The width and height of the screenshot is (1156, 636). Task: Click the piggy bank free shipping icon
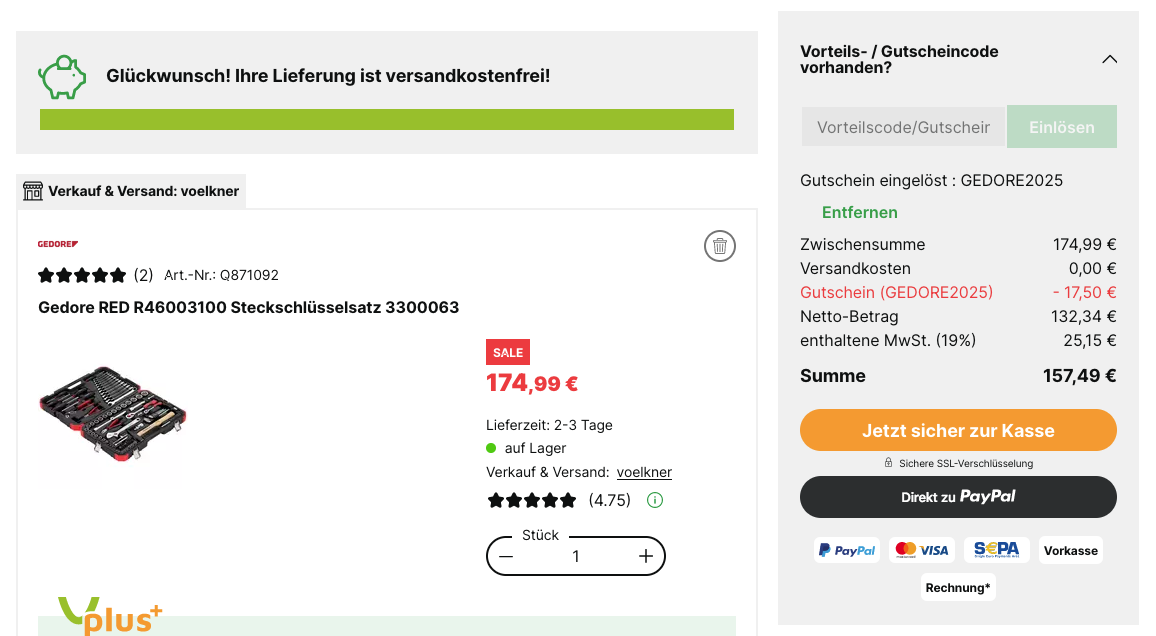(63, 76)
